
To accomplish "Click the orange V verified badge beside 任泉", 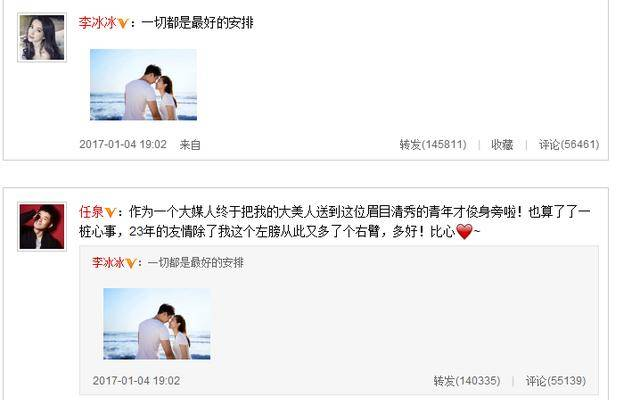I will click(x=110, y=213).
